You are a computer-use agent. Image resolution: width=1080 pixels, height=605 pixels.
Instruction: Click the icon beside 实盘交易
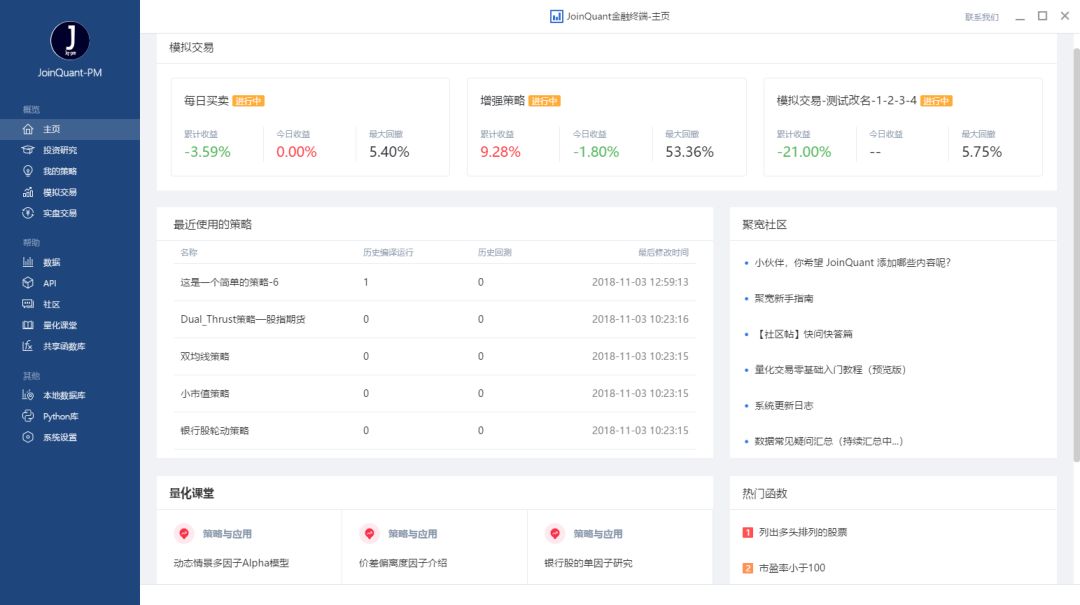[x=28, y=213]
